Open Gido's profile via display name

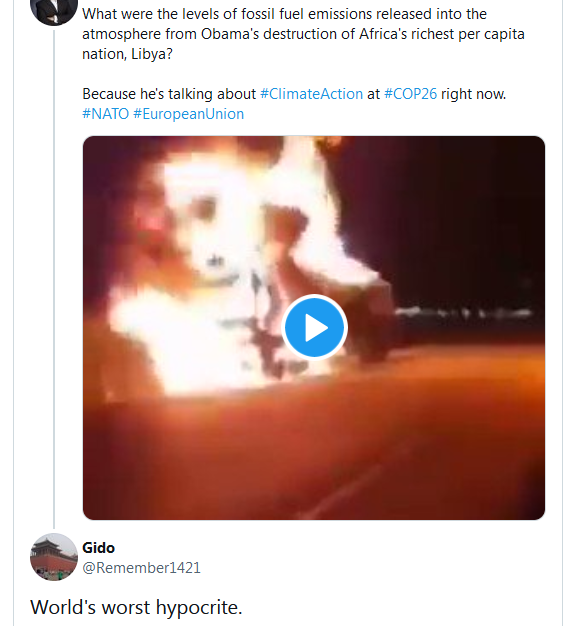98,548
